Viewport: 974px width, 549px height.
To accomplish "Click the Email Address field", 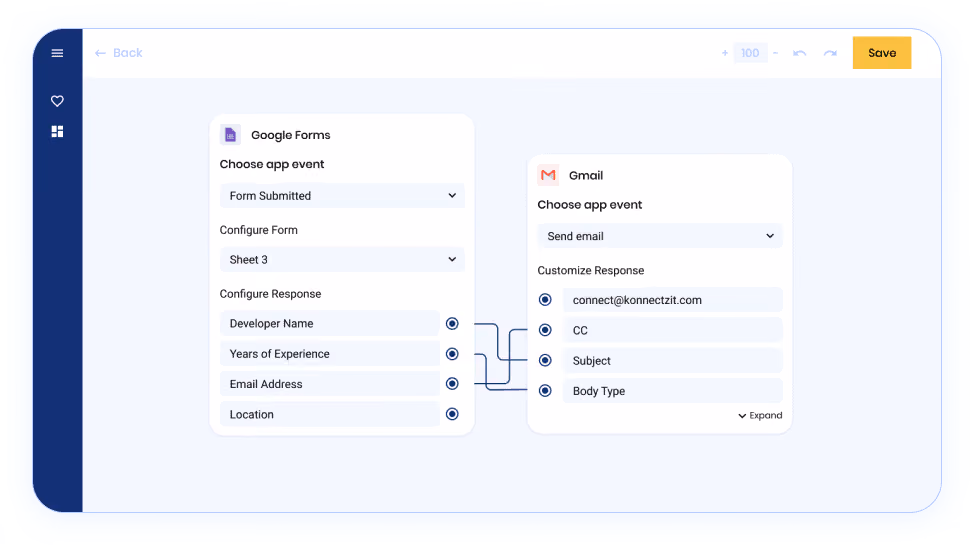I will pyautogui.click(x=330, y=384).
